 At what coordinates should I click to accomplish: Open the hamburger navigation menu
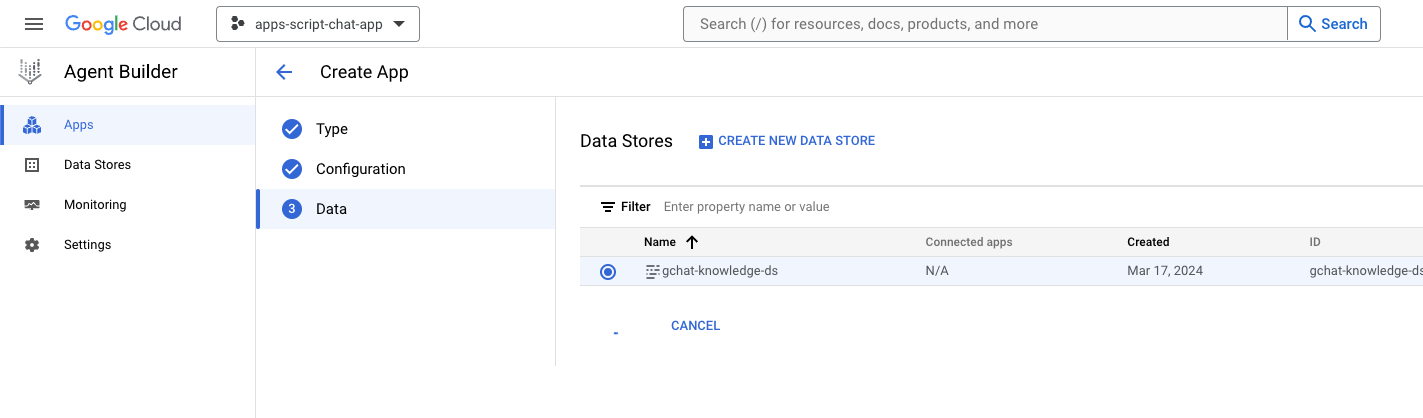(34, 24)
